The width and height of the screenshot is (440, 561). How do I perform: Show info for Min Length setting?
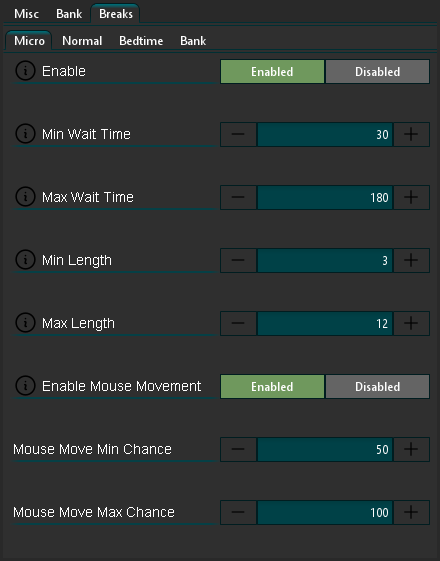(25, 260)
